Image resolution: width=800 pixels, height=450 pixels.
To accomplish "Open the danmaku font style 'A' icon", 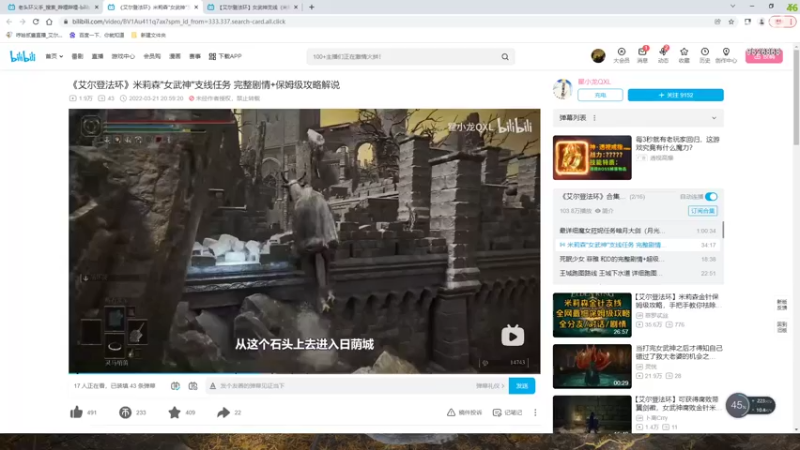I will coord(213,386).
